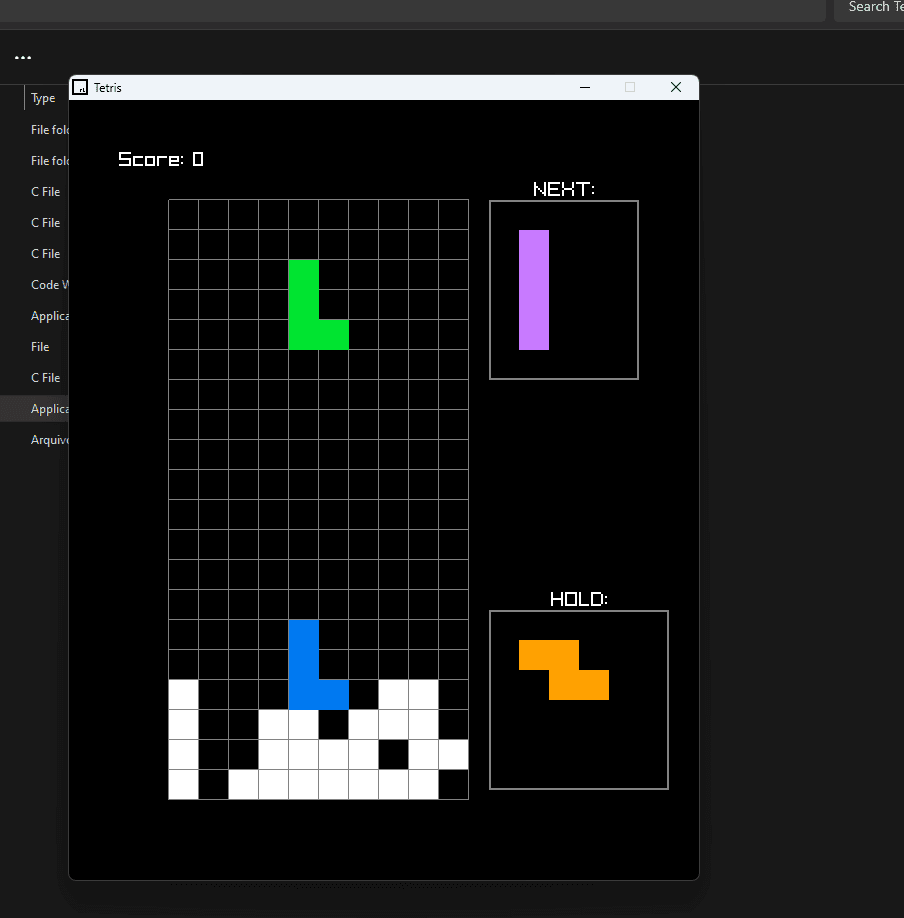
Task: Click the HOLD: label
Action: (579, 599)
